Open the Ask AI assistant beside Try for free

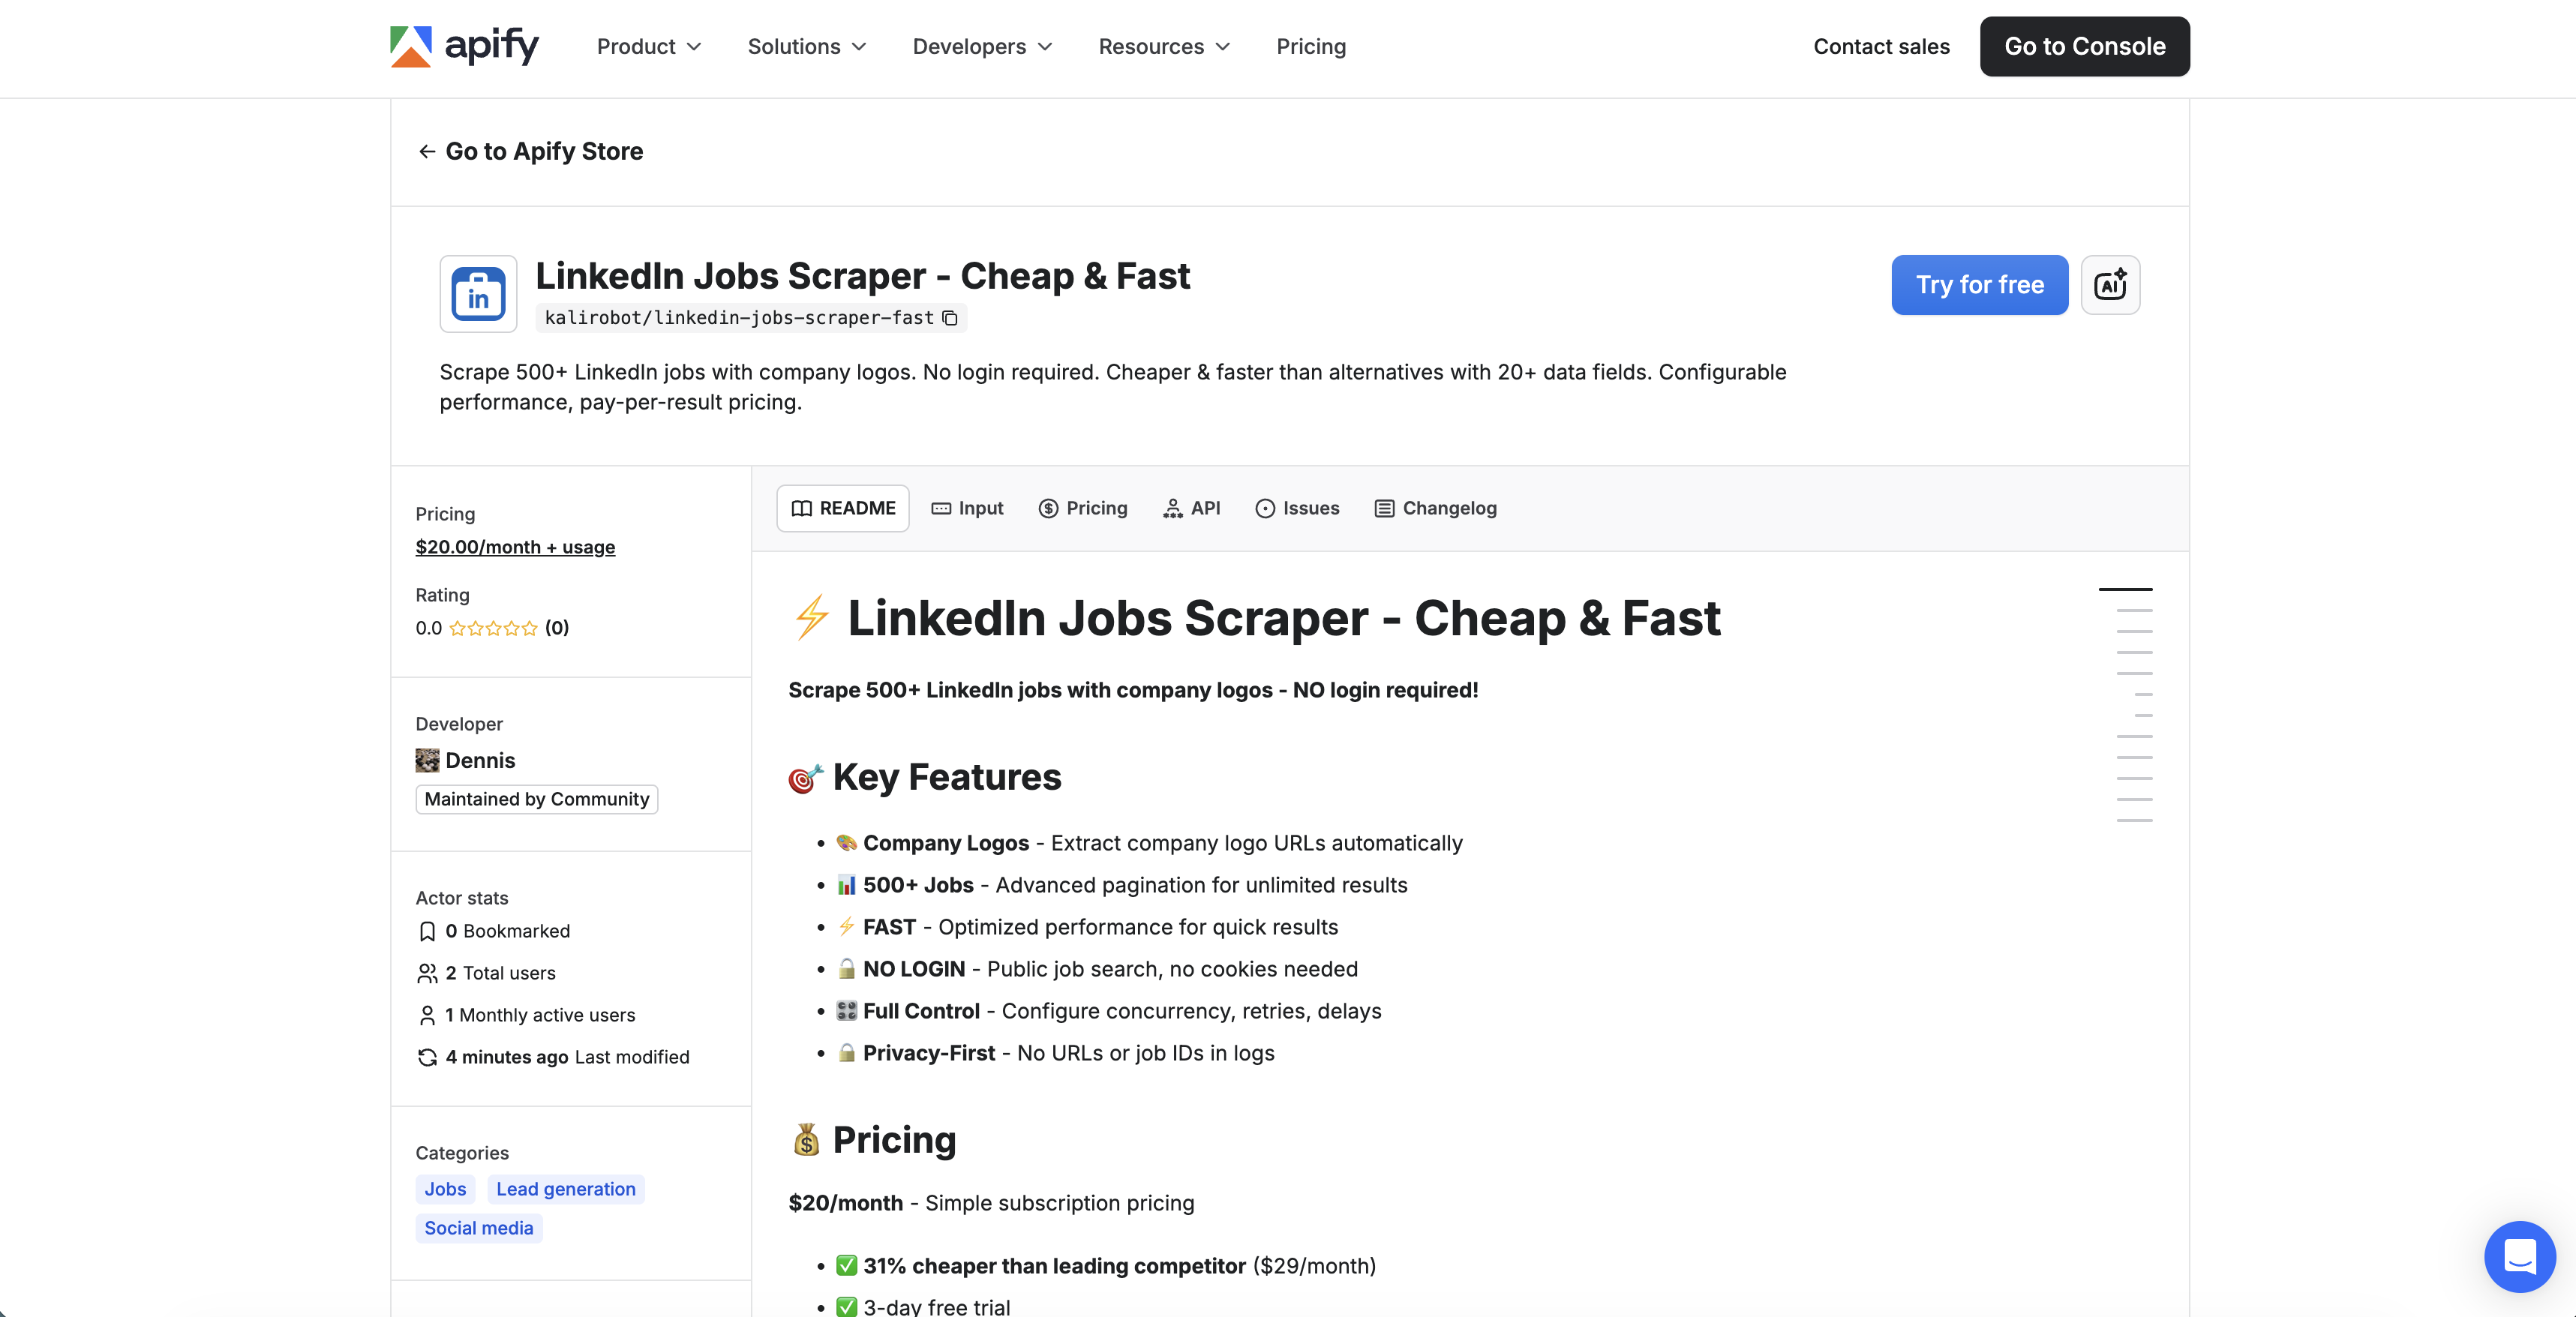(2110, 284)
